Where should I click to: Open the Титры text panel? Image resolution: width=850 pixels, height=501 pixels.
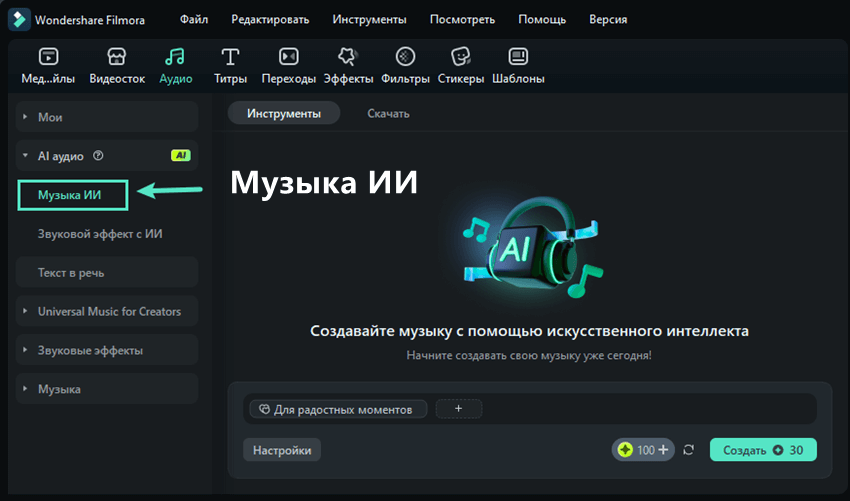tap(230, 66)
